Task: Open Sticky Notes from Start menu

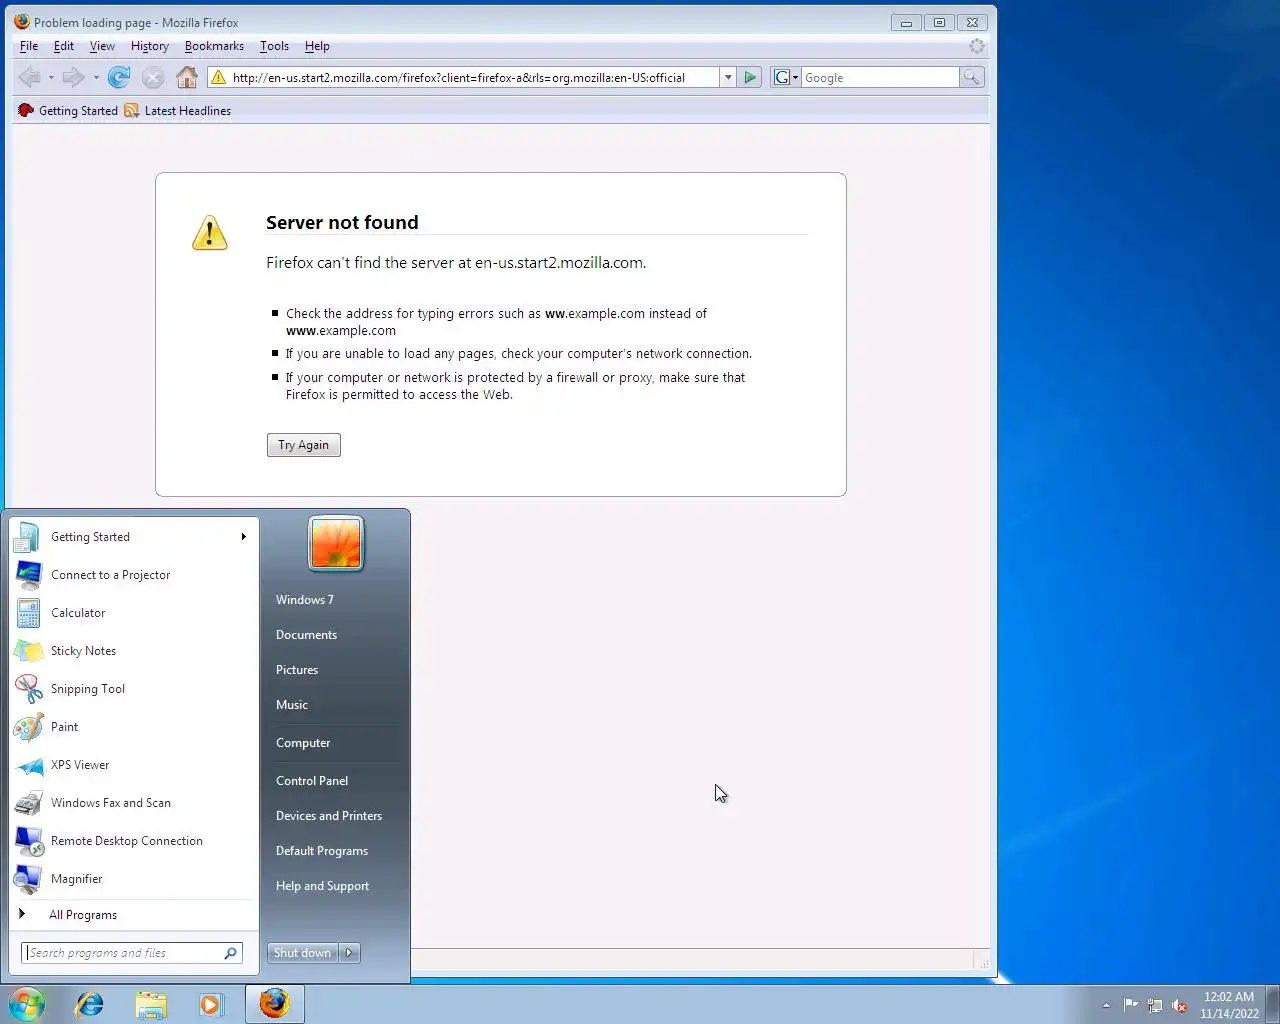Action: [x=134, y=651]
